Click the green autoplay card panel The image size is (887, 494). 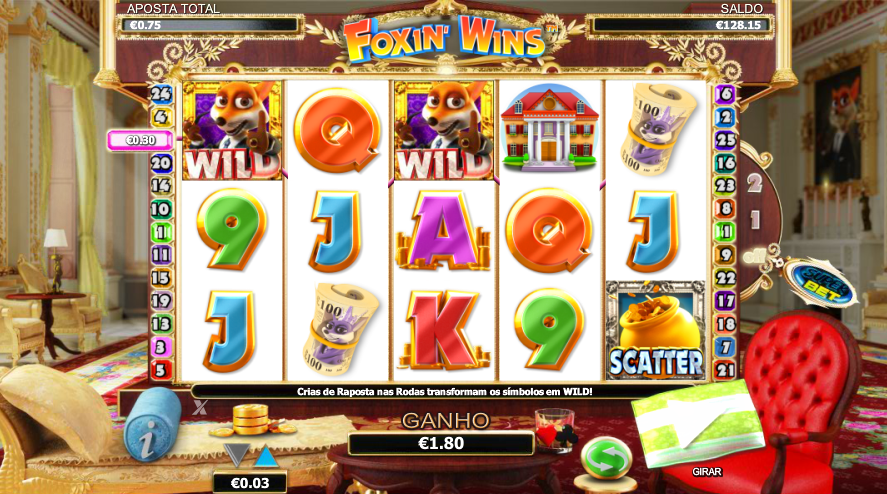(x=697, y=423)
